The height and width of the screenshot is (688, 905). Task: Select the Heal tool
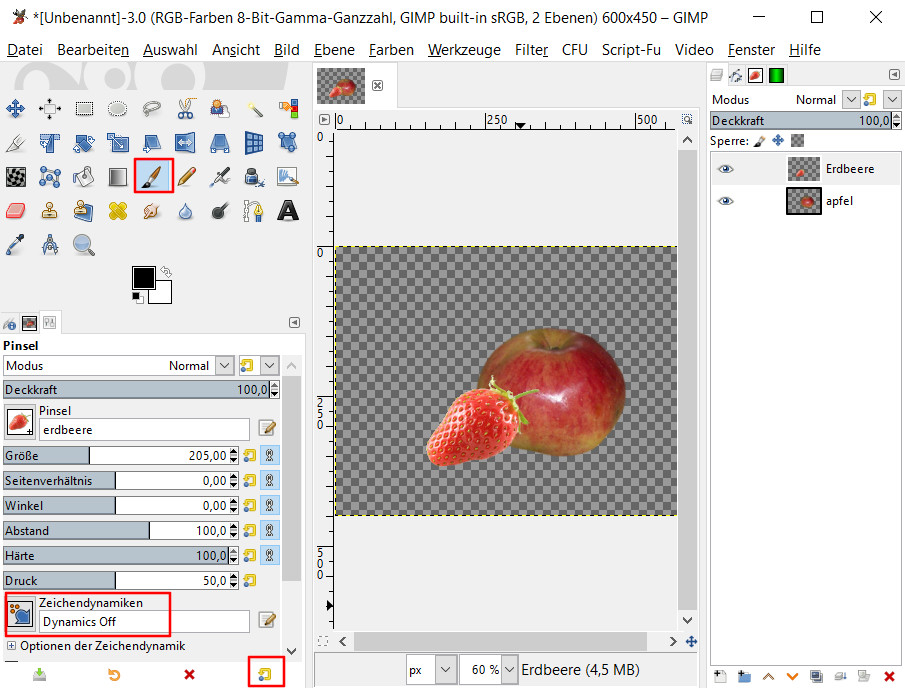click(118, 211)
